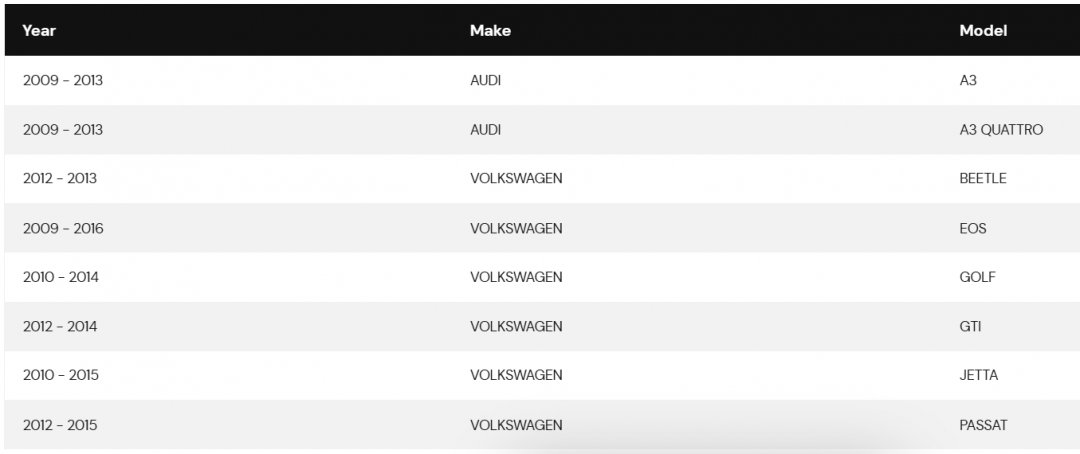Click the GTI model cell
The height and width of the screenshot is (454, 1080).
point(970,327)
